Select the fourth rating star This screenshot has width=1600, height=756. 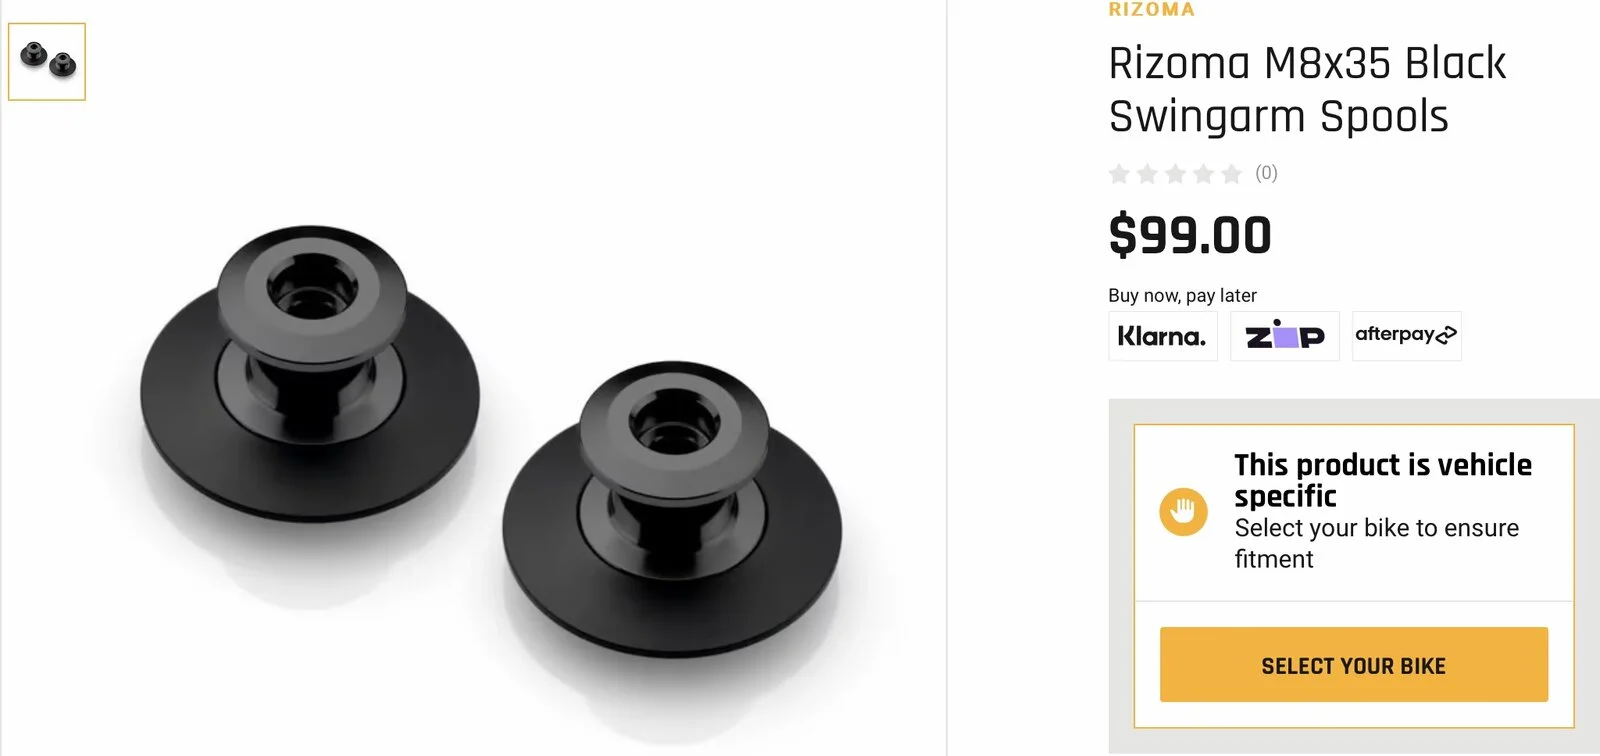1203,174
